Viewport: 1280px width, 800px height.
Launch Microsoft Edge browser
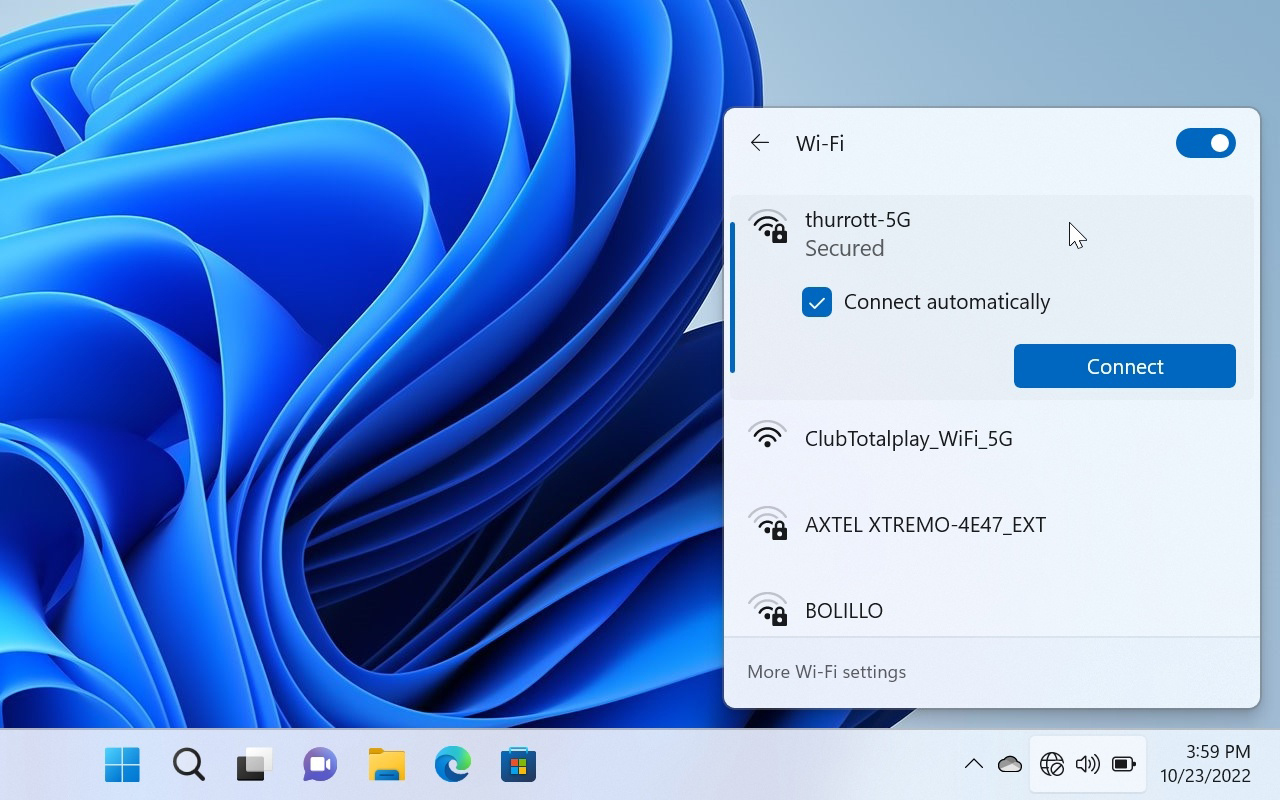click(452, 765)
